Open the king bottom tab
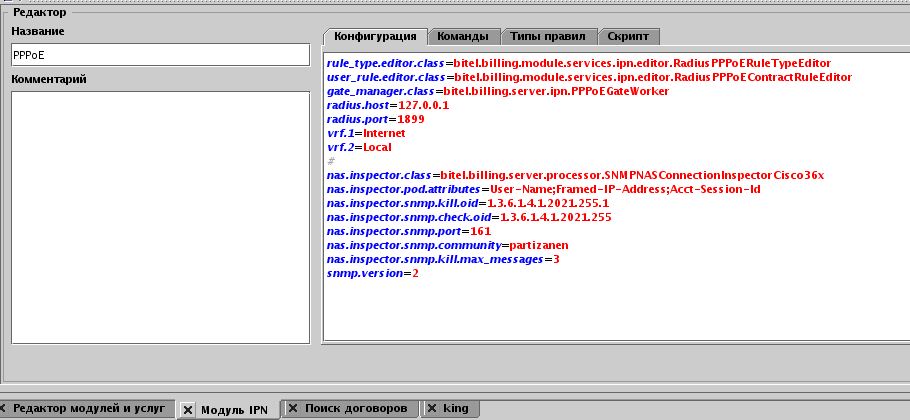The height and width of the screenshot is (420, 910). pos(456,409)
